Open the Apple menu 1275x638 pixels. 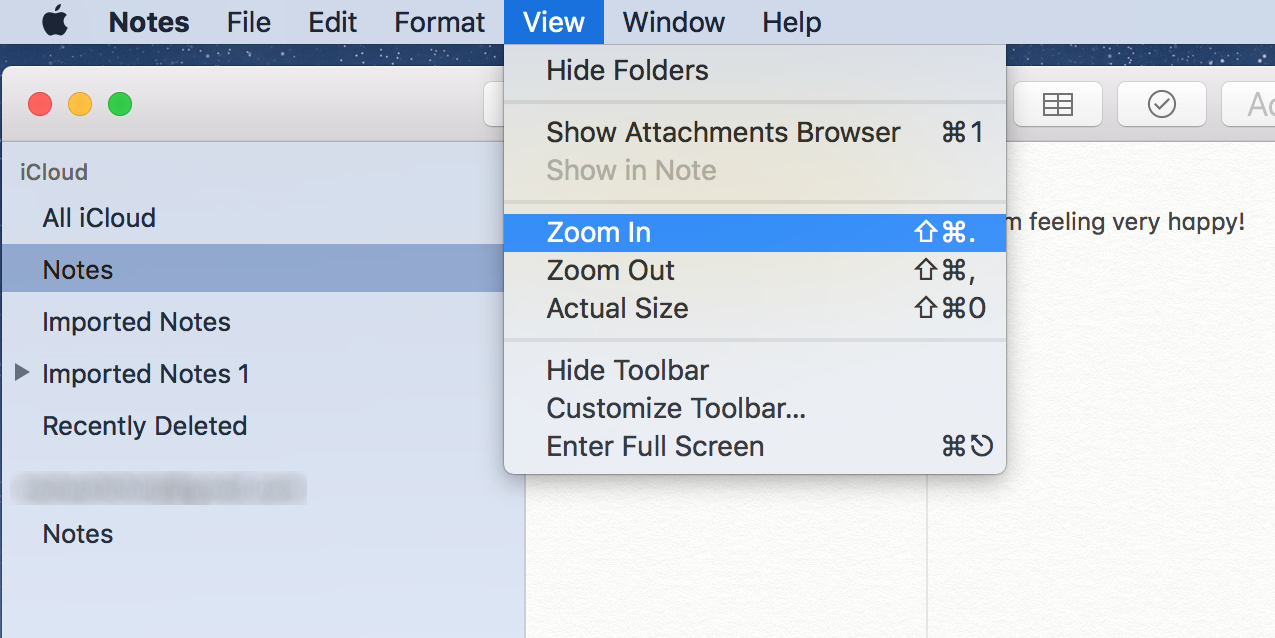[54, 22]
